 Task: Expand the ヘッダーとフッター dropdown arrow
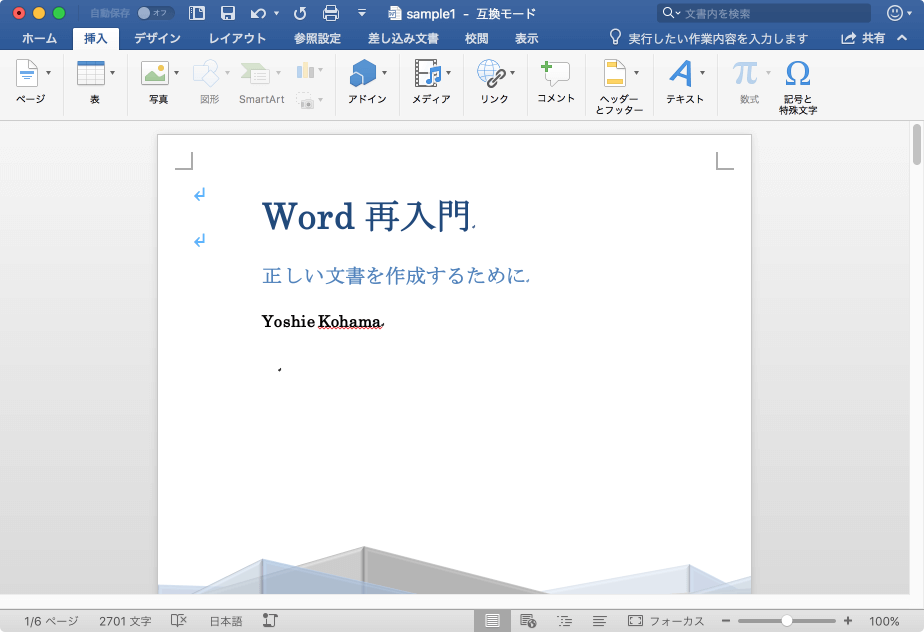point(636,73)
